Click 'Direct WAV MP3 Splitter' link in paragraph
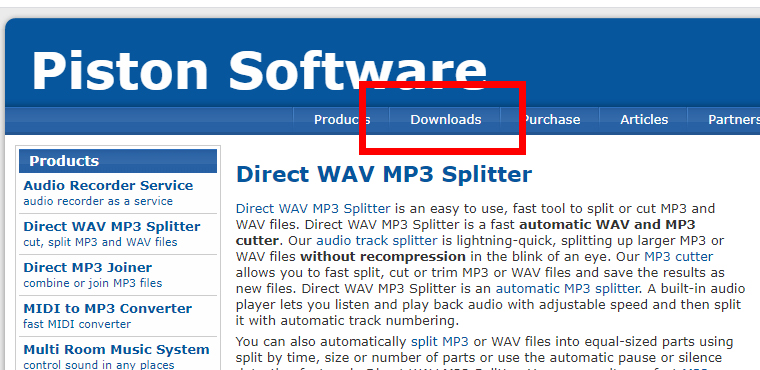Viewport: 760px width, 370px height. tap(313, 209)
